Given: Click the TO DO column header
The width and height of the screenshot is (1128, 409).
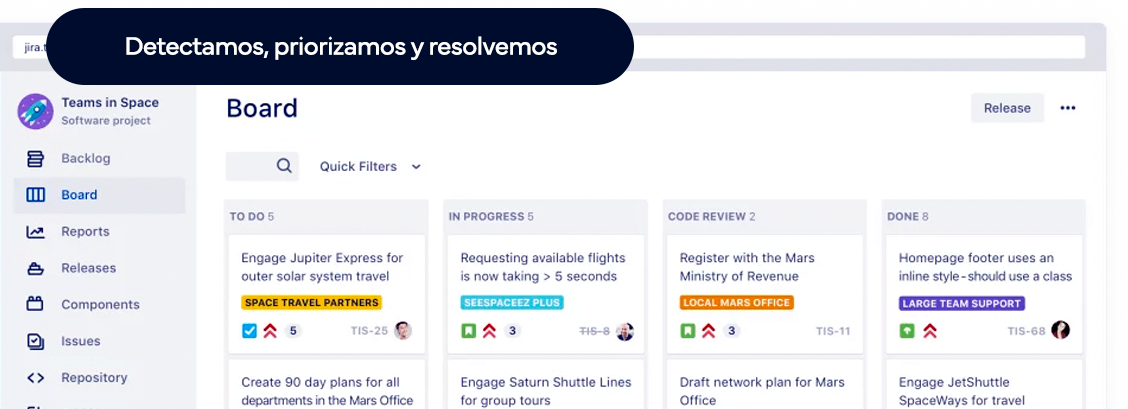Looking at the screenshot, I should 252,216.
